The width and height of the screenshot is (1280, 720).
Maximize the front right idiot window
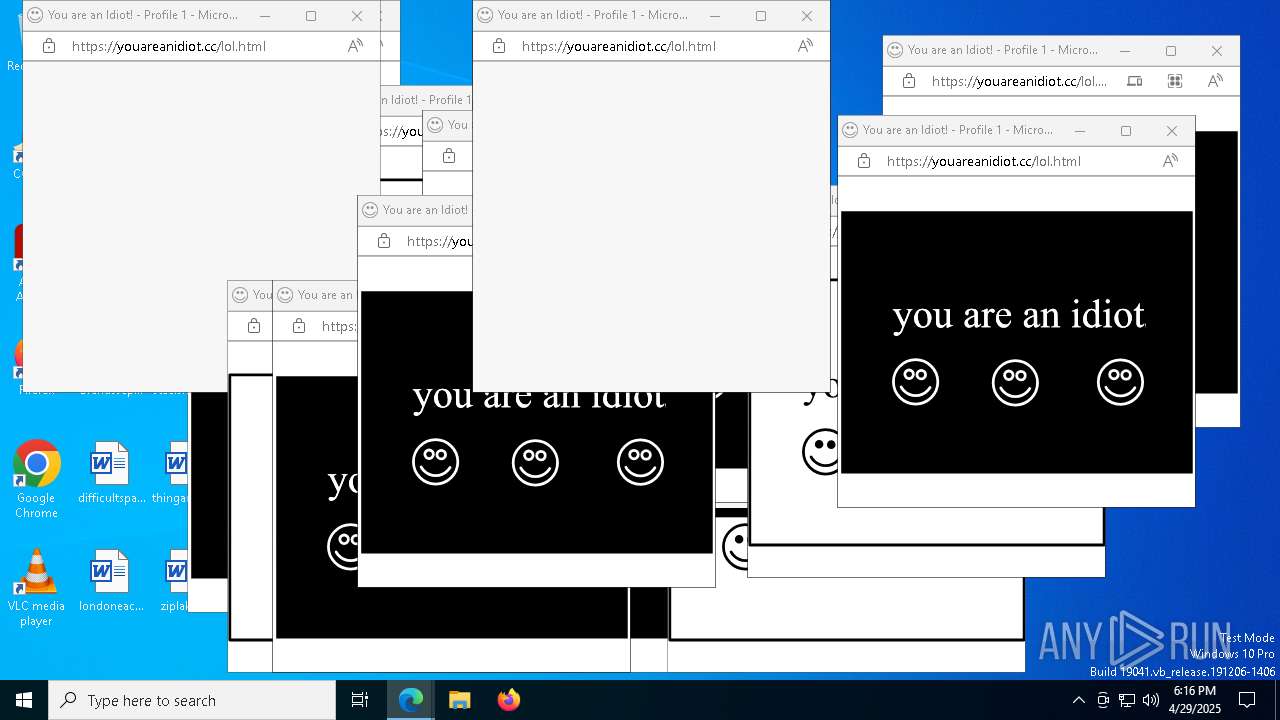click(x=1126, y=130)
